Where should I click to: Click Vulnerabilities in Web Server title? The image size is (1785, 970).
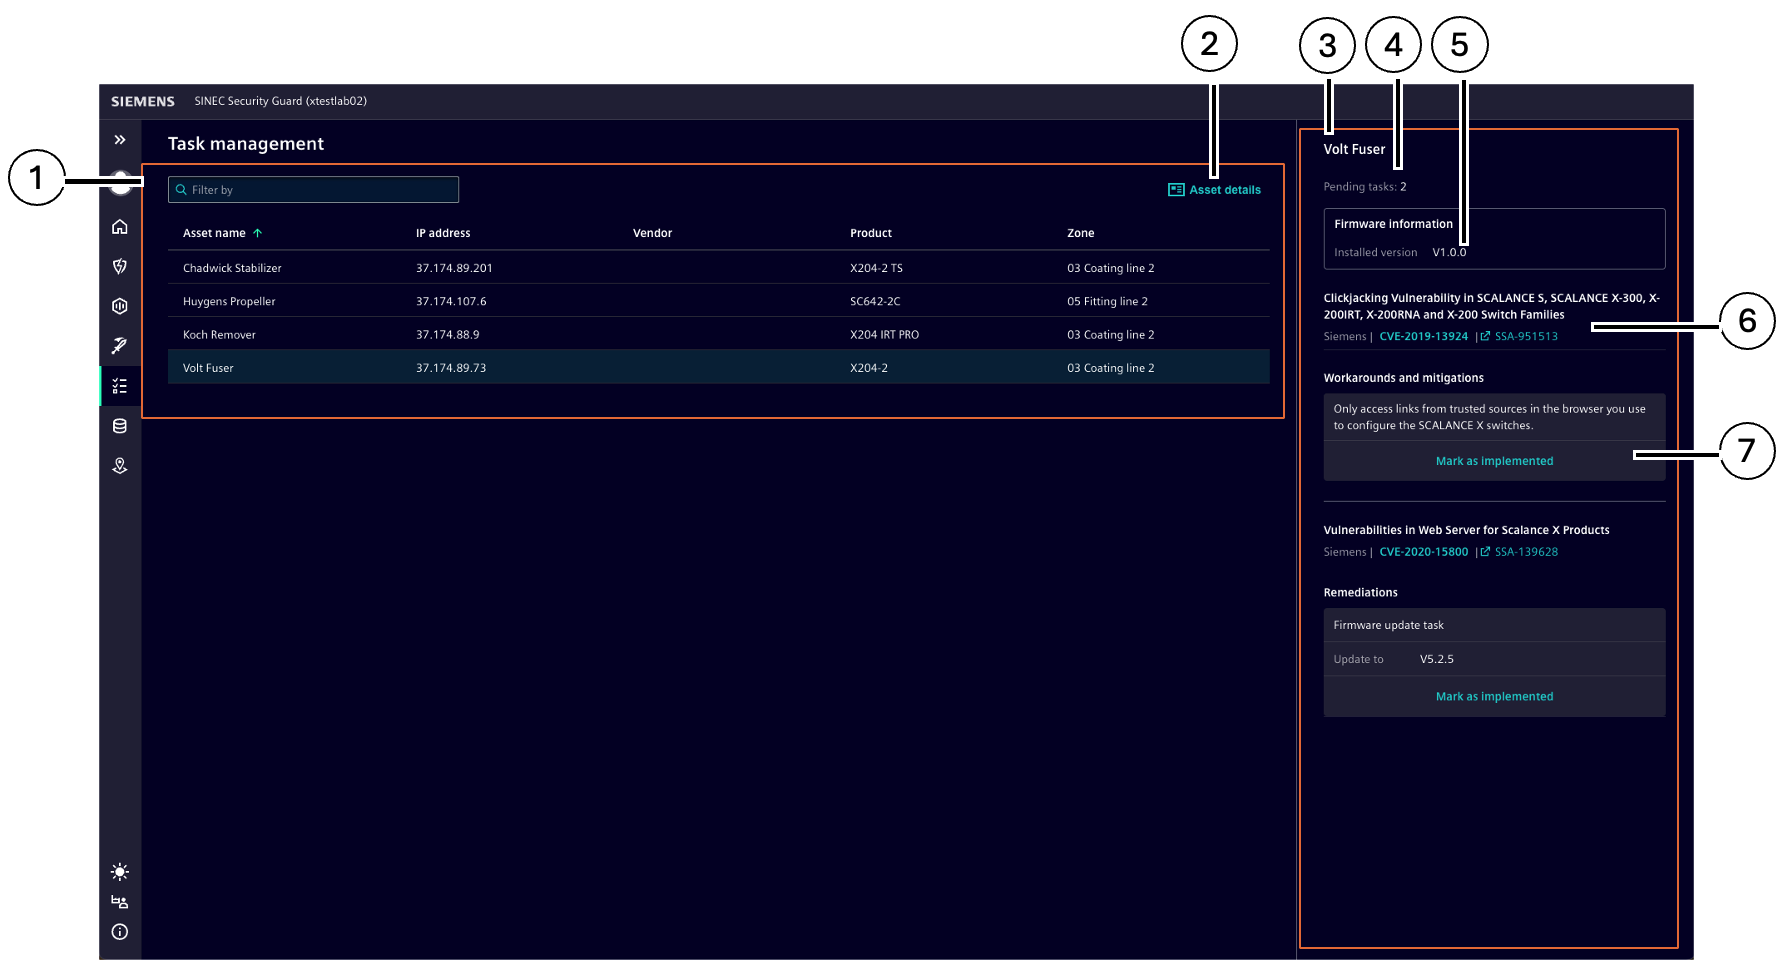(1466, 530)
